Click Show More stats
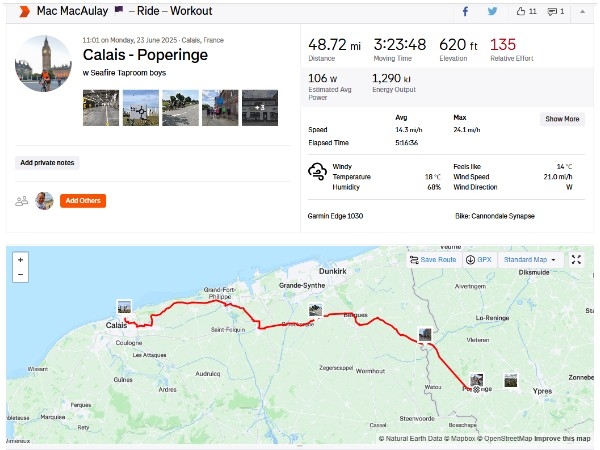 pos(562,119)
